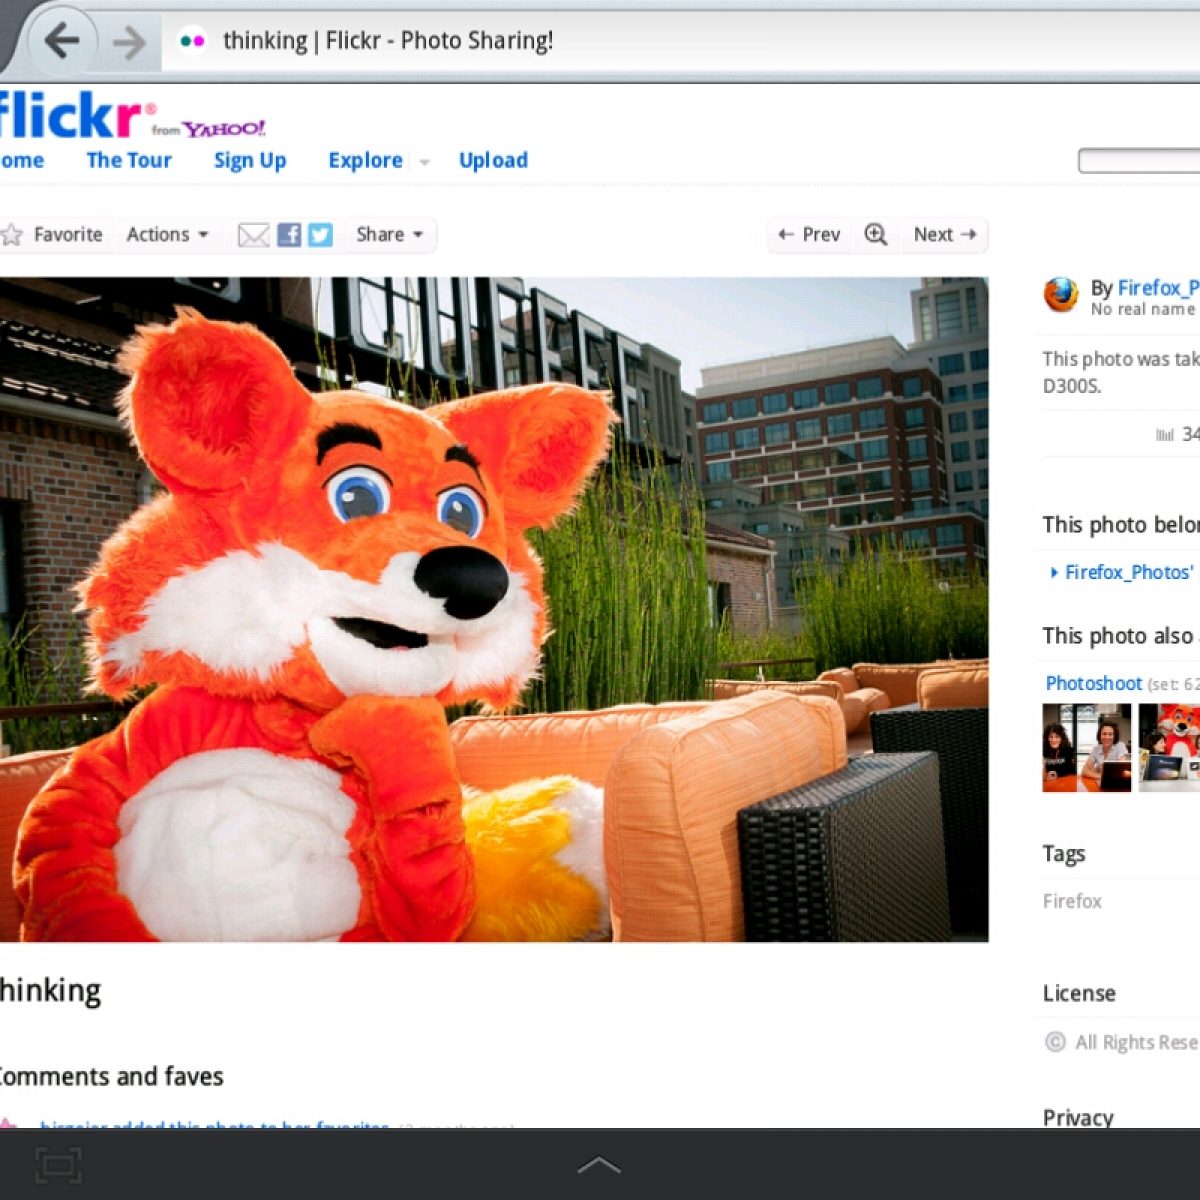
Task: Zoom photo with magnifier icon
Action: point(876,235)
